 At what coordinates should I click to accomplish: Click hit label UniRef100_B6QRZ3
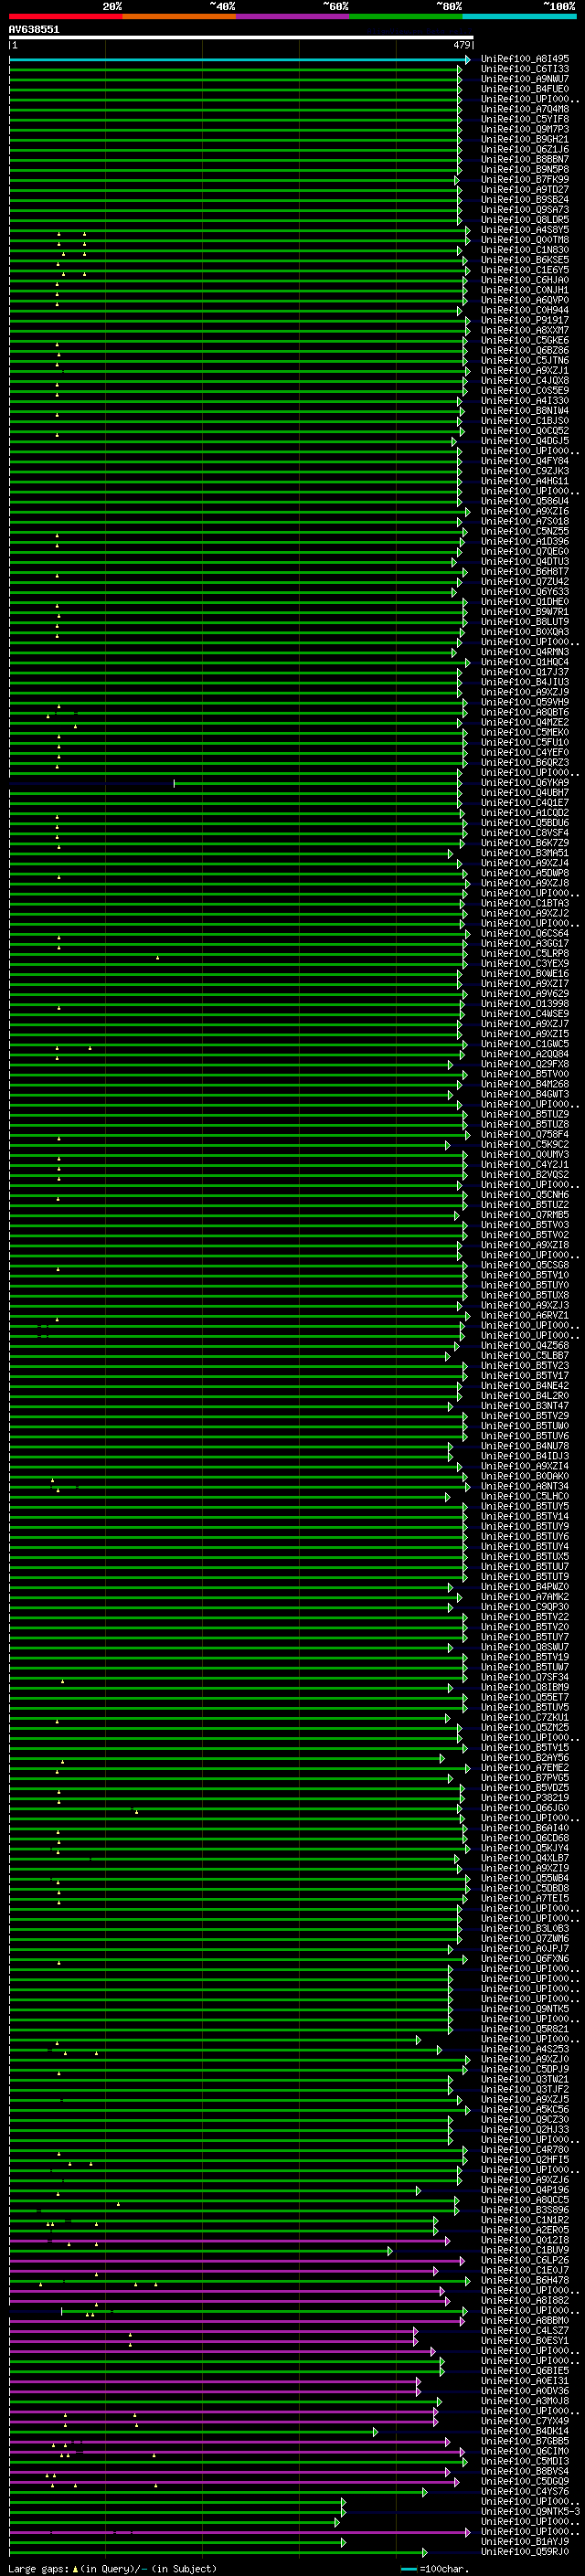coord(525,762)
